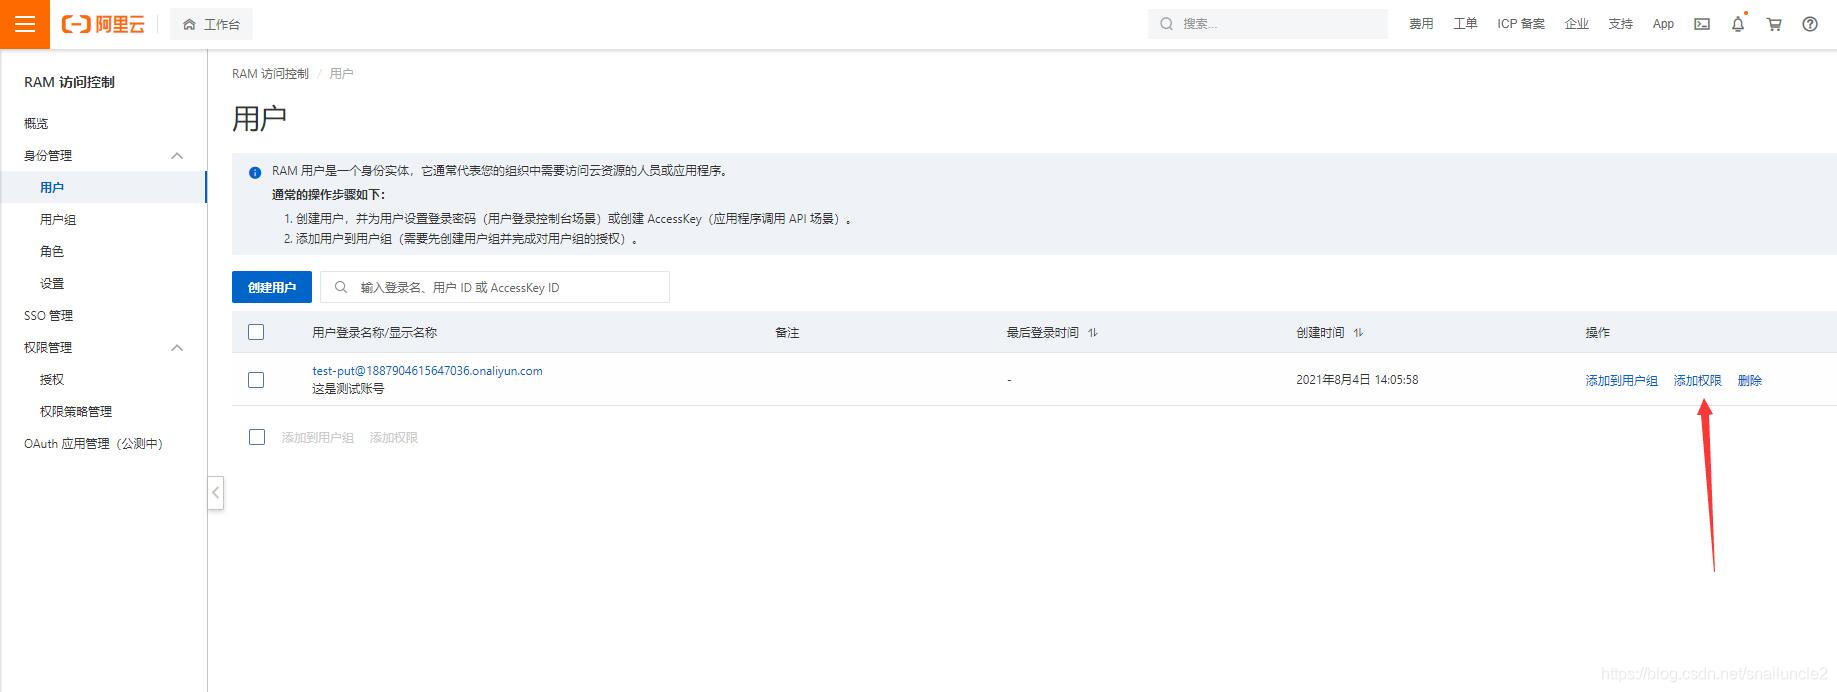The height and width of the screenshot is (692, 1837).
Task: Click the magnifier in user search box
Action: (x=341, y=287)
